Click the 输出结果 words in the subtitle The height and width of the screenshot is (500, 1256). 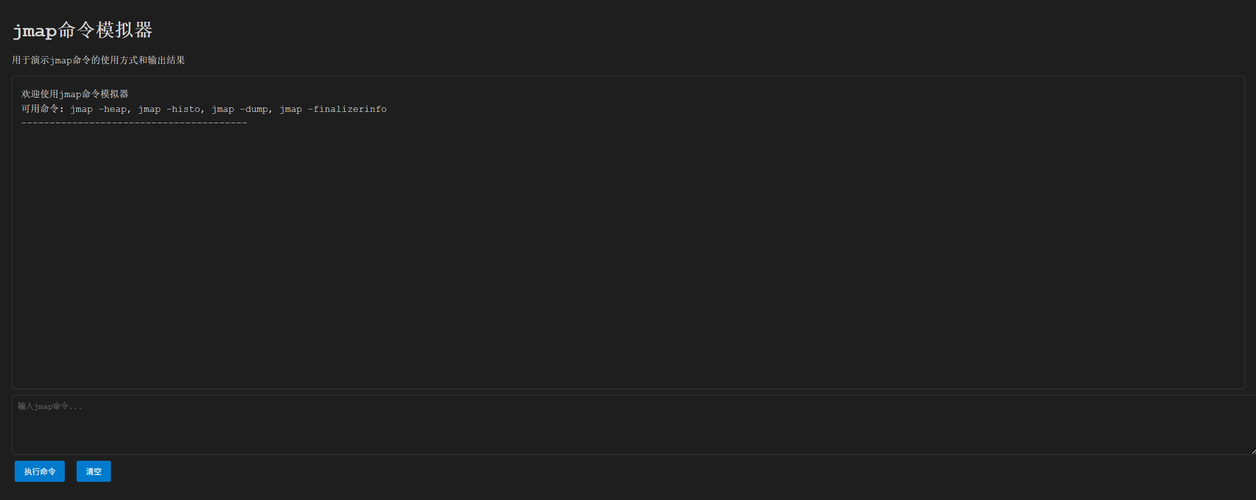[168, 60]
